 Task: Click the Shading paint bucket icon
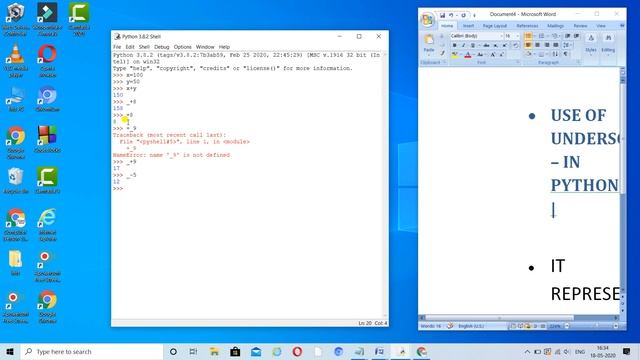click(x=528, y=54)
